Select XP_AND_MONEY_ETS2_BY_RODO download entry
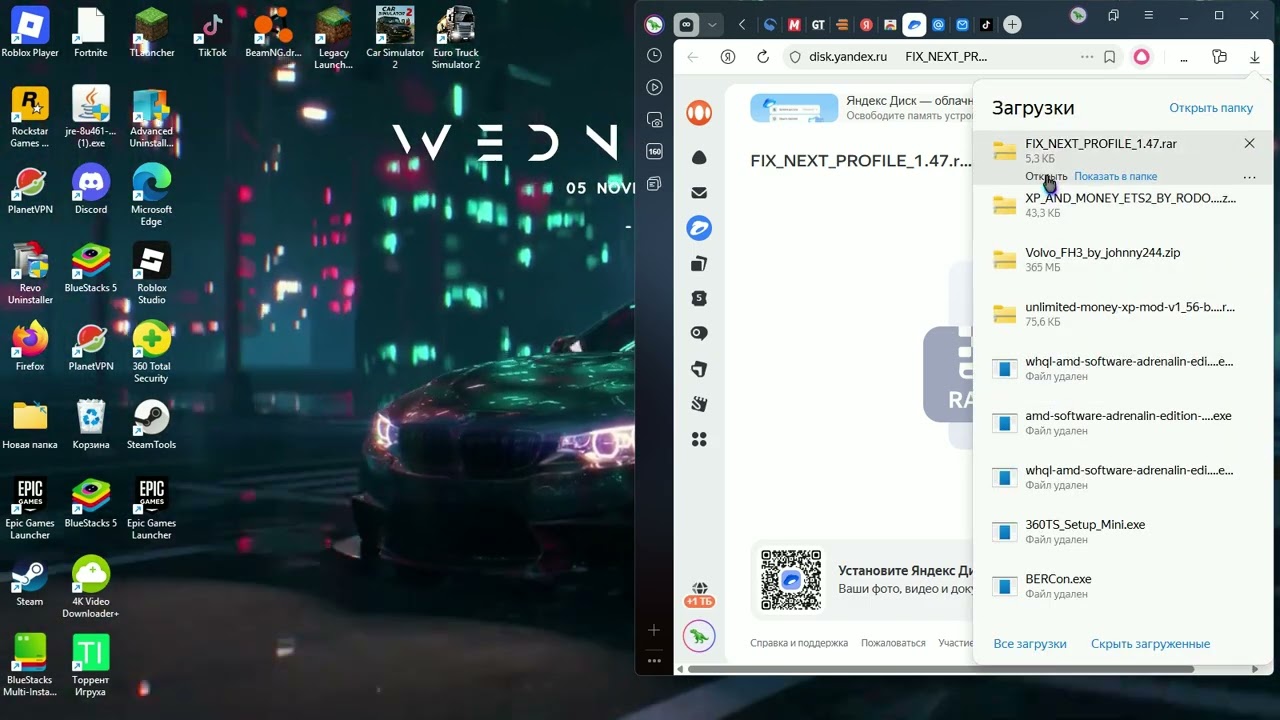Viewport: 1280px width, 720px height. click(1123, 205)
